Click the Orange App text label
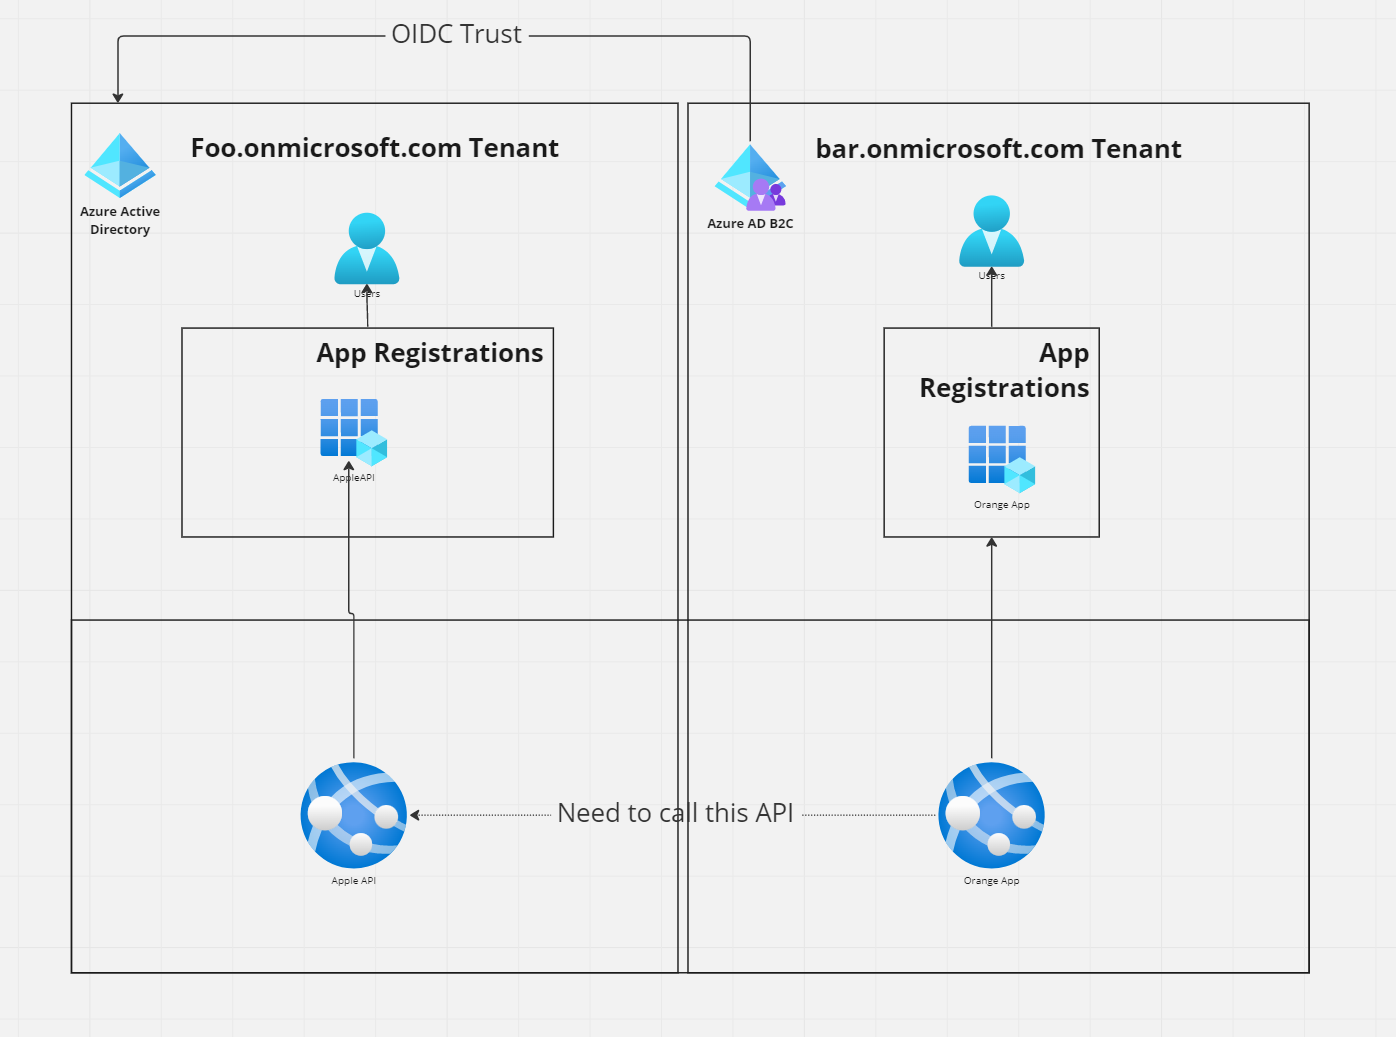This screenshot has height=1037, width=1396. click(x=990, y=881)
